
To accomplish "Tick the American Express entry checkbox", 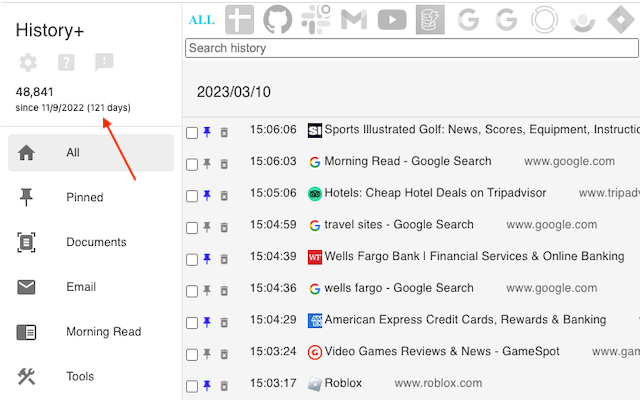I will 192,322.
